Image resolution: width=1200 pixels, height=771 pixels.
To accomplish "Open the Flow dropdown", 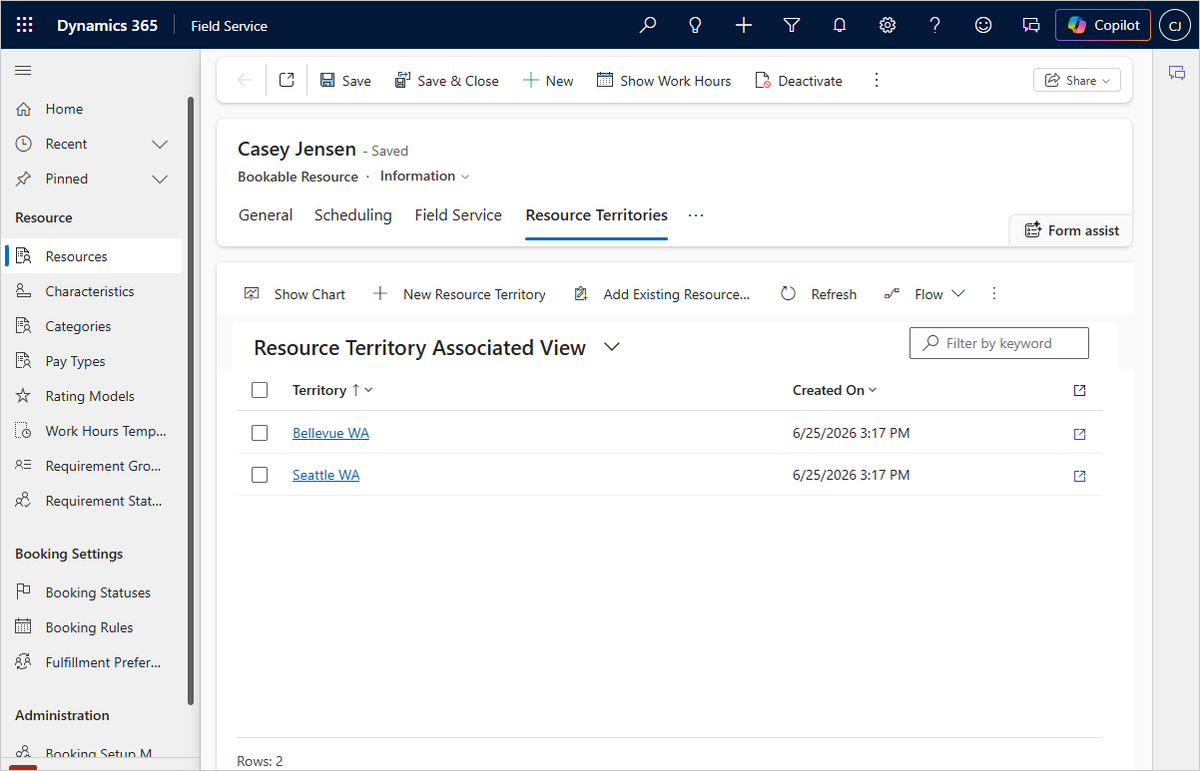I will 925,294.
